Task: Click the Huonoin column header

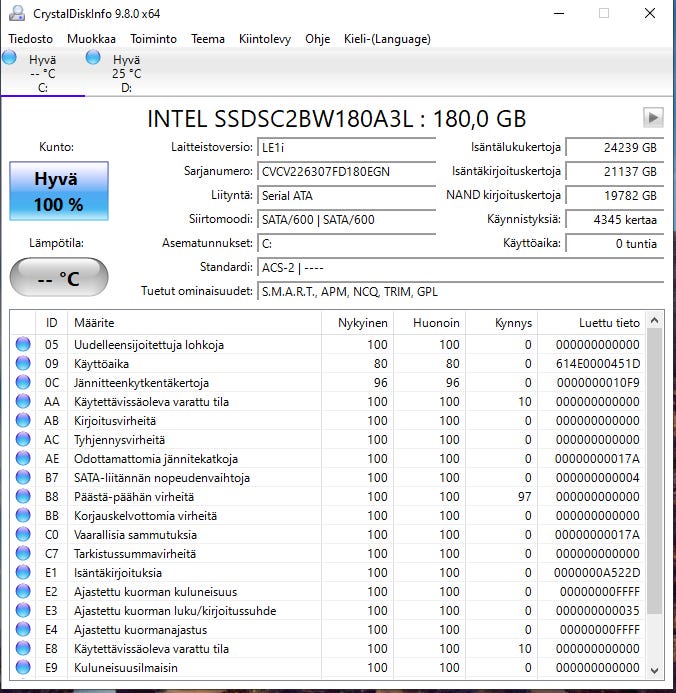Action: coord(429,323)
